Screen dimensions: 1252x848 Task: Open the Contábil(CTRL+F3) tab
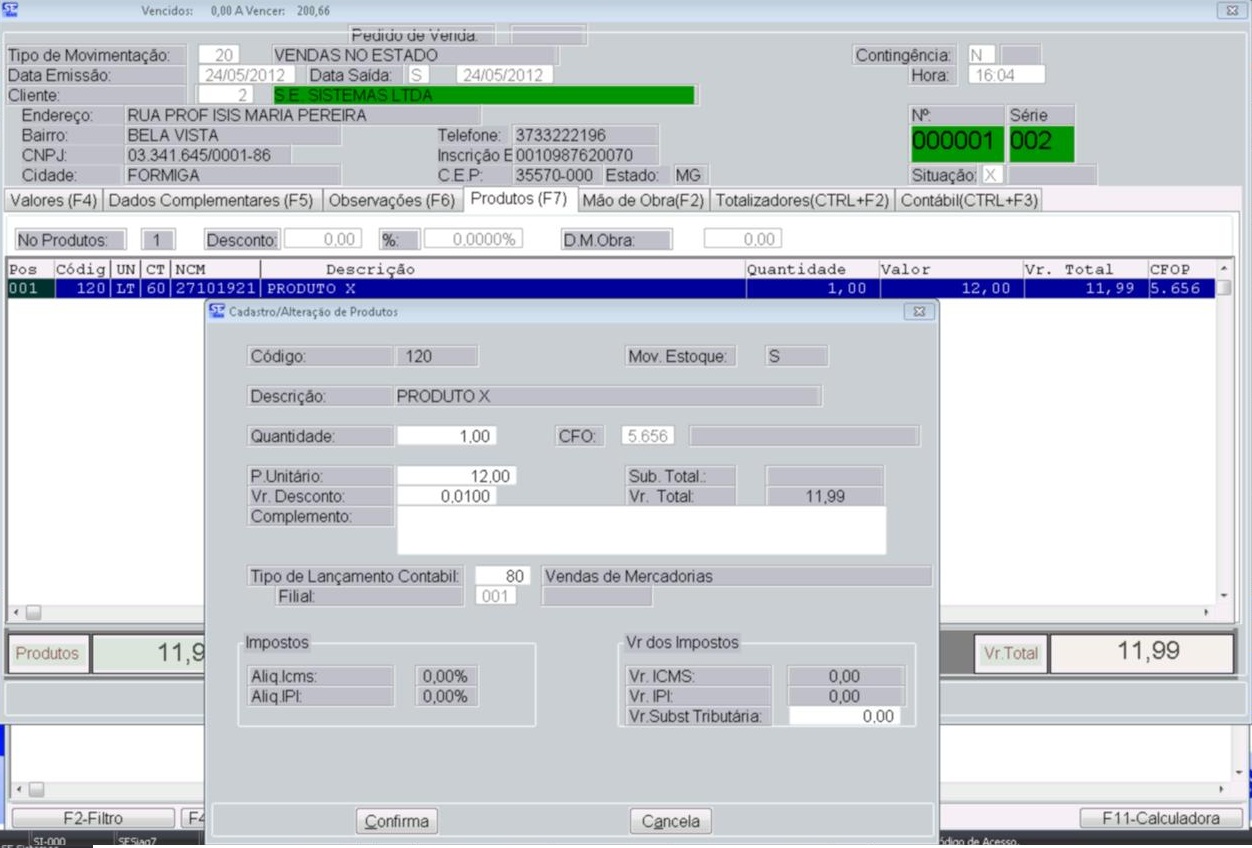[x=969, y=200]
